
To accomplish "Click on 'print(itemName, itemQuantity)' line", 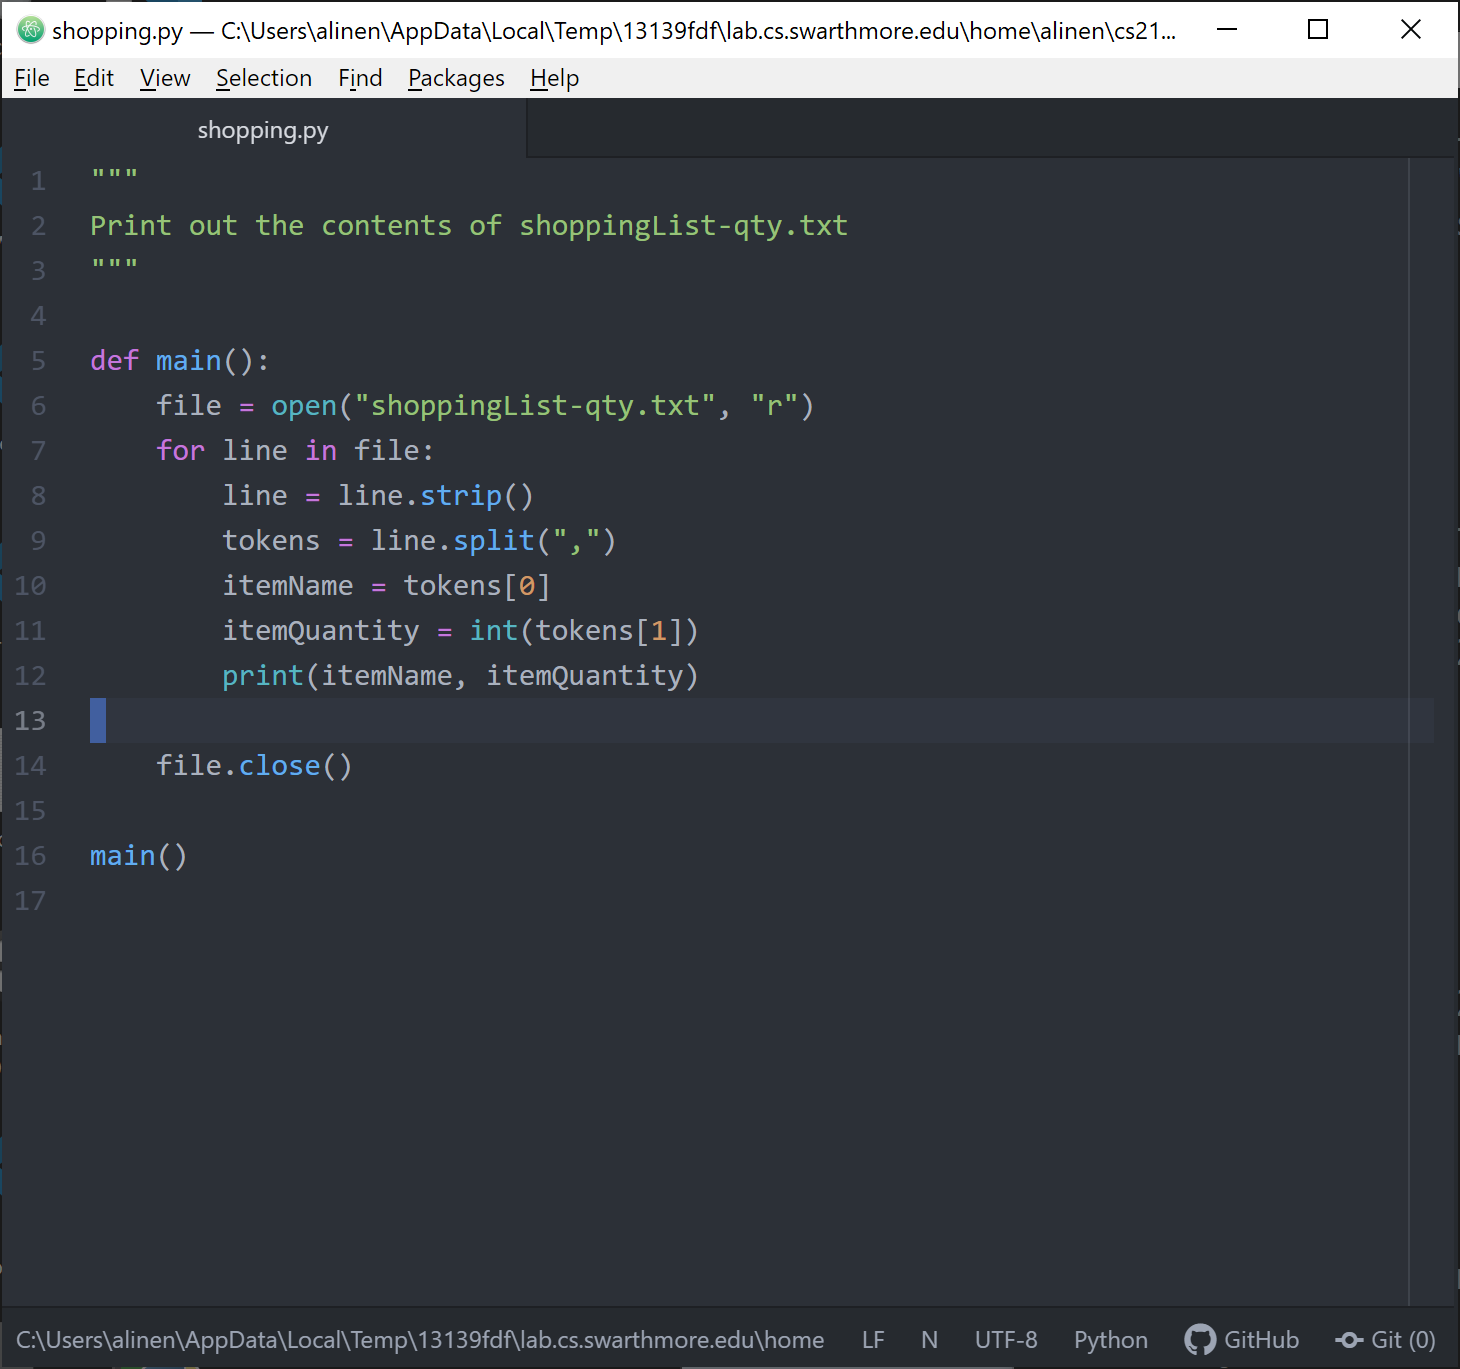I will [x=460, y=676].
